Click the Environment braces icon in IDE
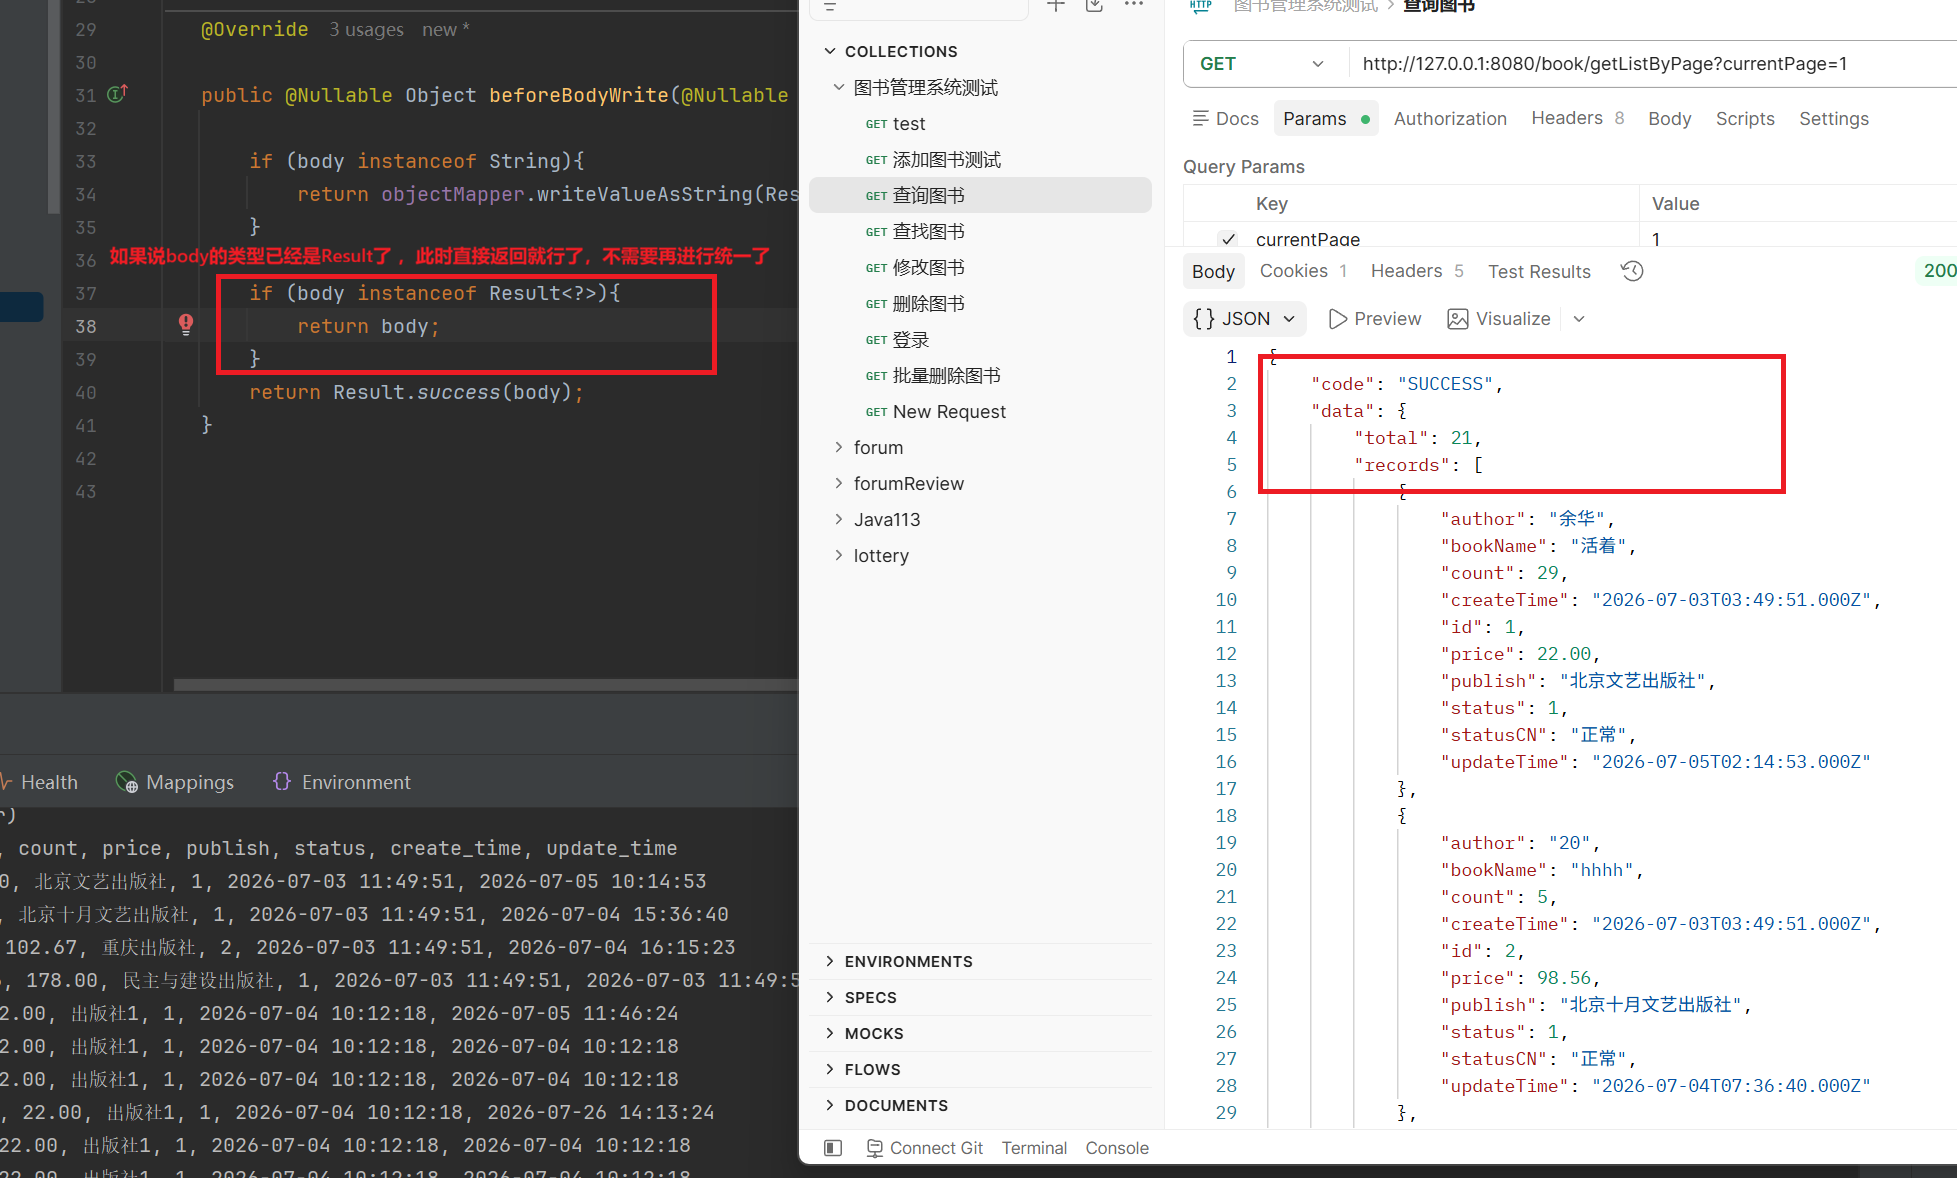1957x1178 pixels. (282, 781)
